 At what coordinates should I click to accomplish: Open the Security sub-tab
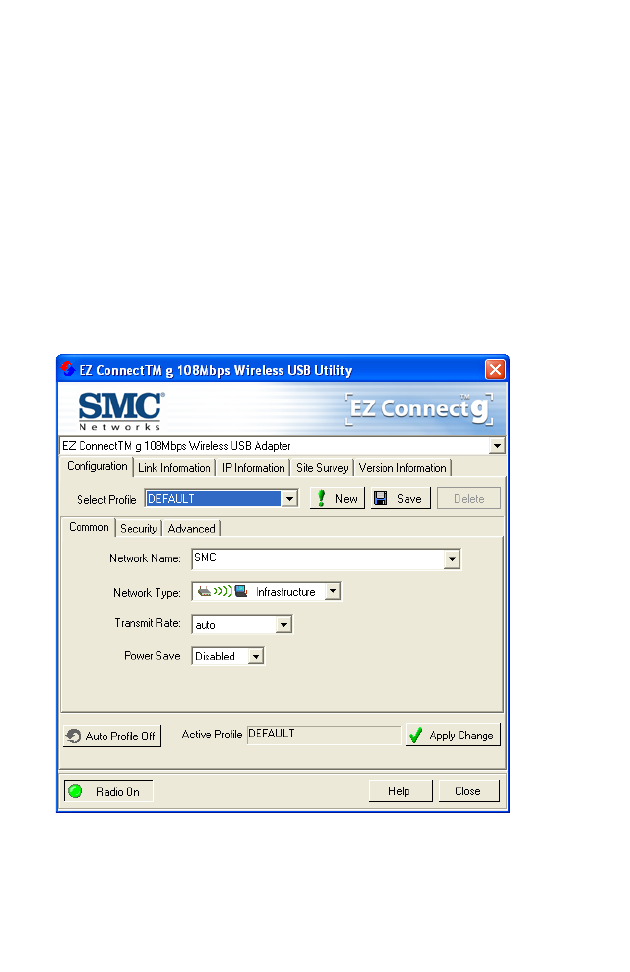tap(138, 529)
